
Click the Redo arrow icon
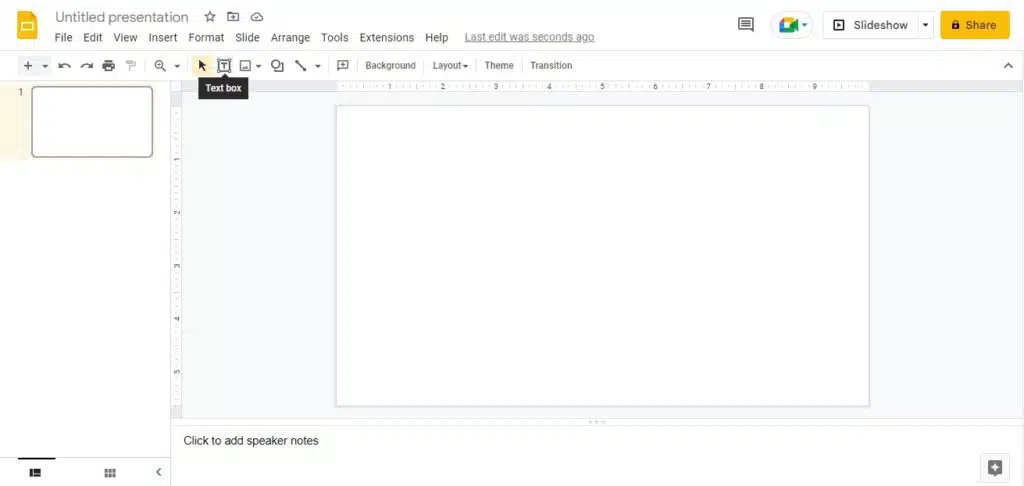[x=87, y=66]
